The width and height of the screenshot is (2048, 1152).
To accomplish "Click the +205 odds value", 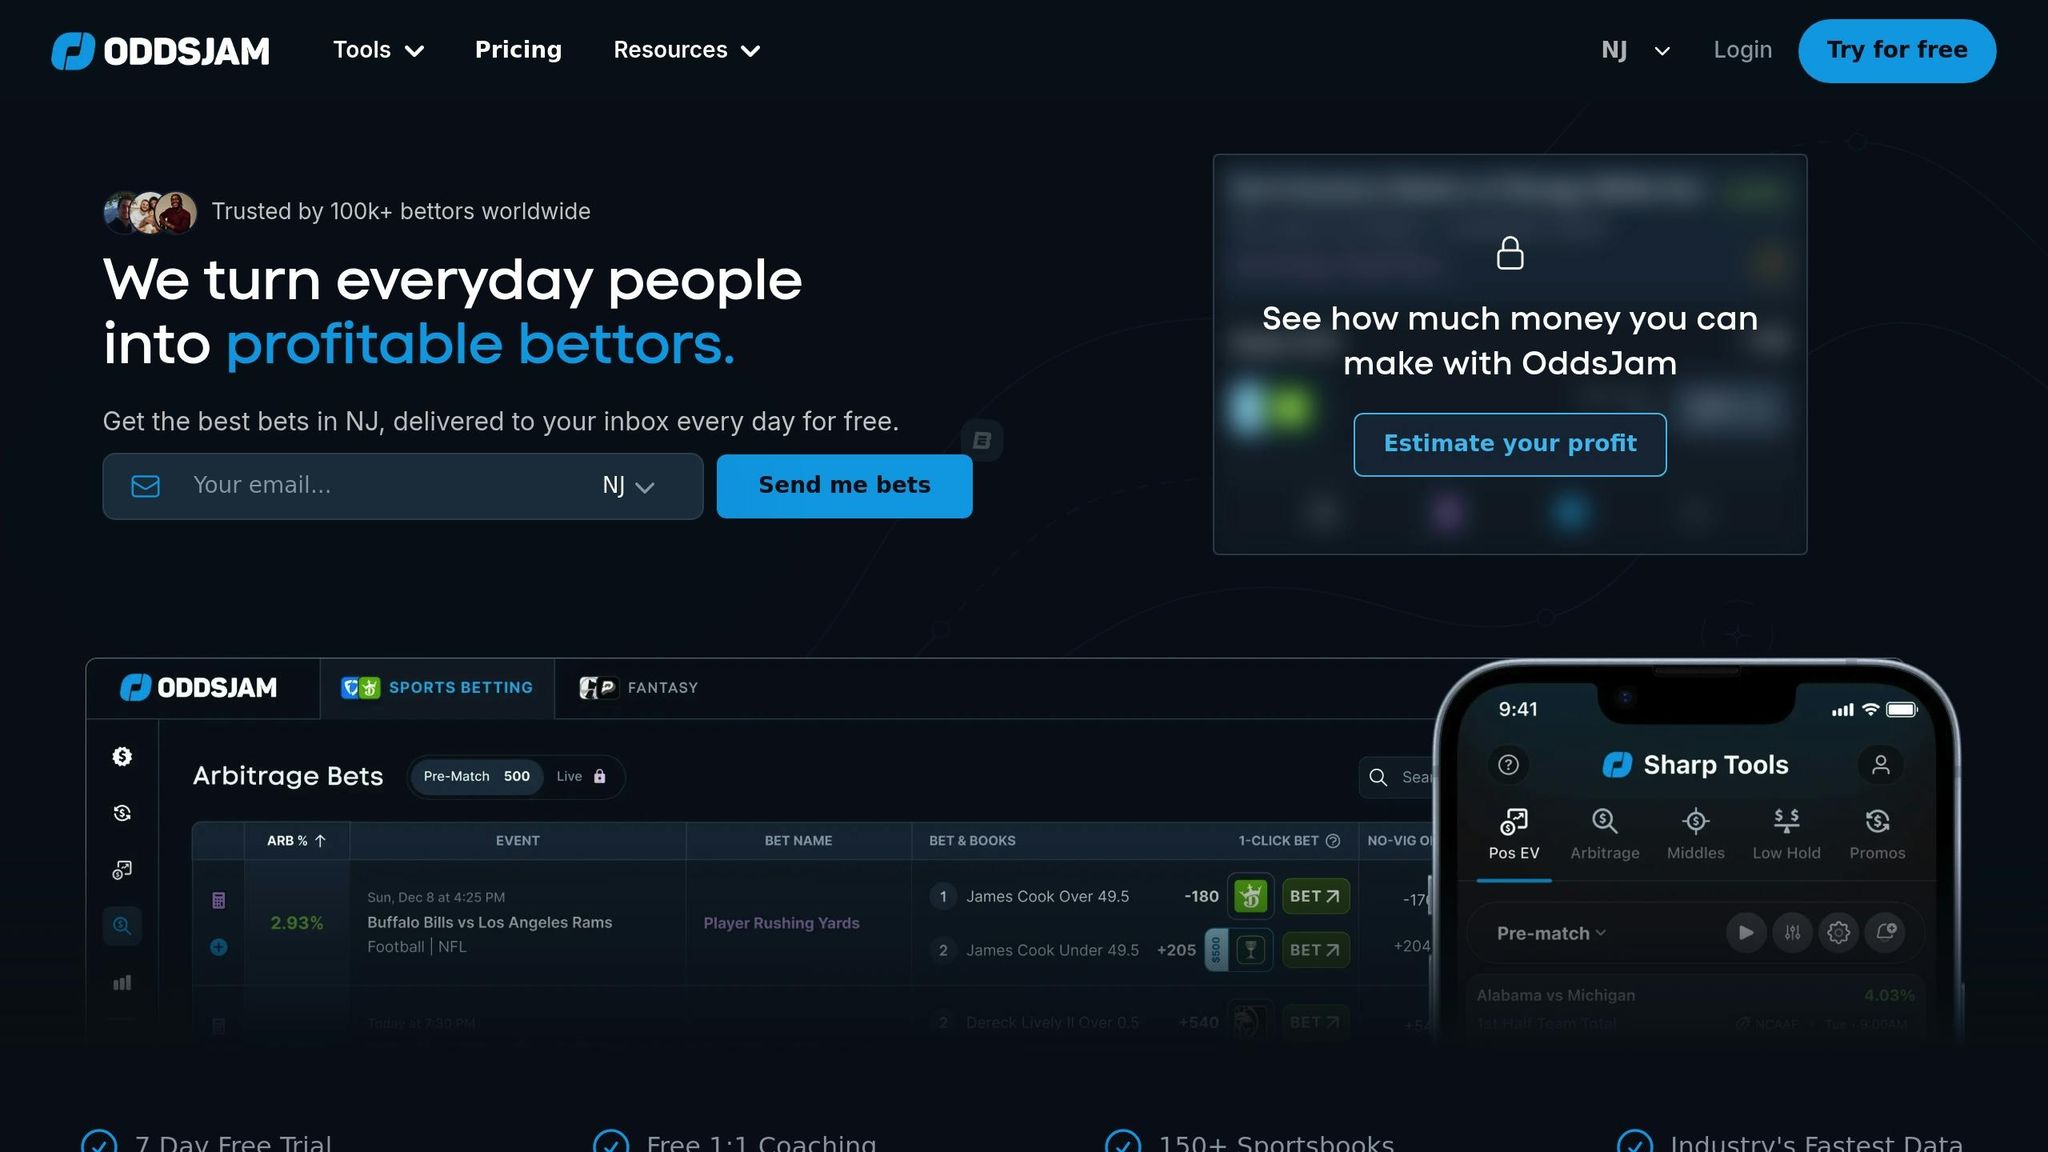I will (x=1176, y=950).
